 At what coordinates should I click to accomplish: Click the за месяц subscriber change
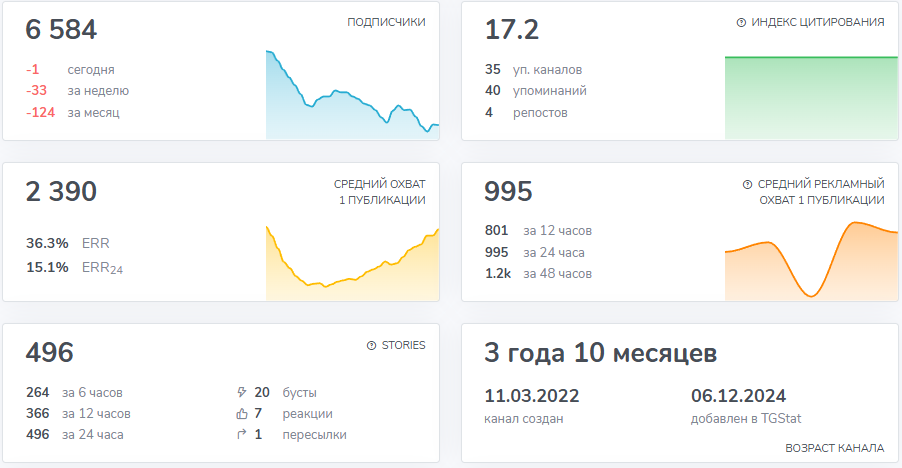pyautogui.click(x=72, y=113)
